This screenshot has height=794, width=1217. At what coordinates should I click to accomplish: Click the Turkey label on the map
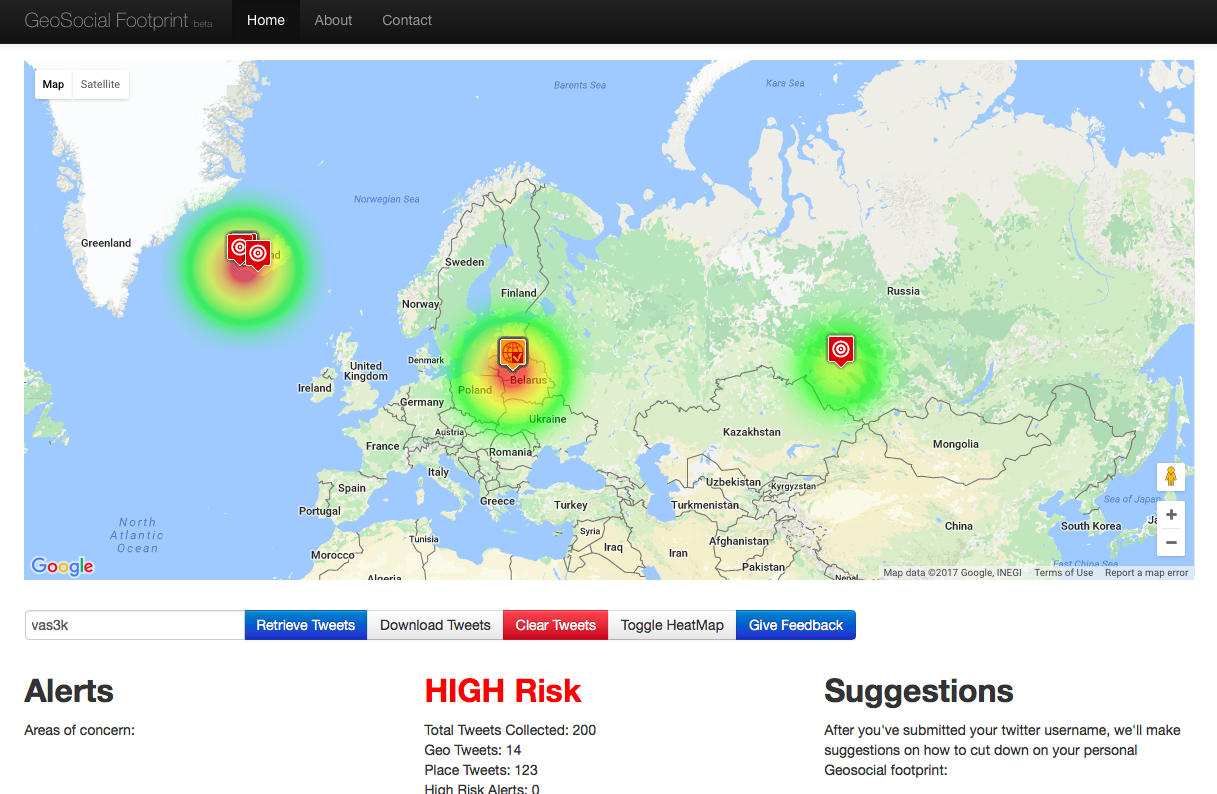click(x=571, y=505)
